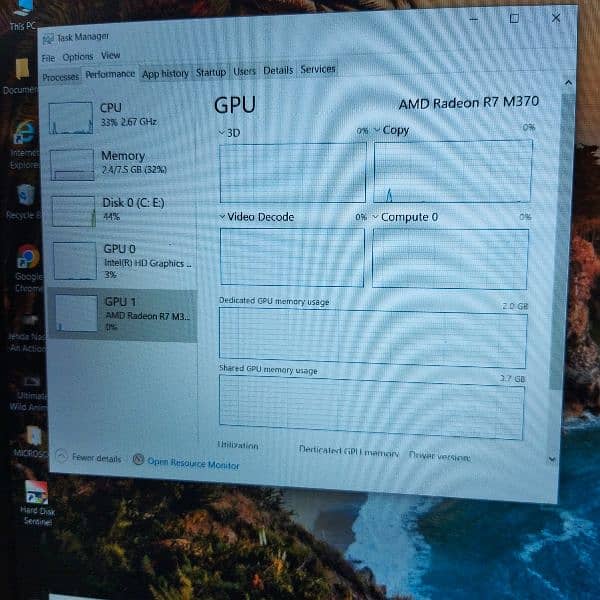The width and height of the screenshot is (600, 600).
Task: Click the Memory mini graph thumbnail
Action: [x=72, y=165]
